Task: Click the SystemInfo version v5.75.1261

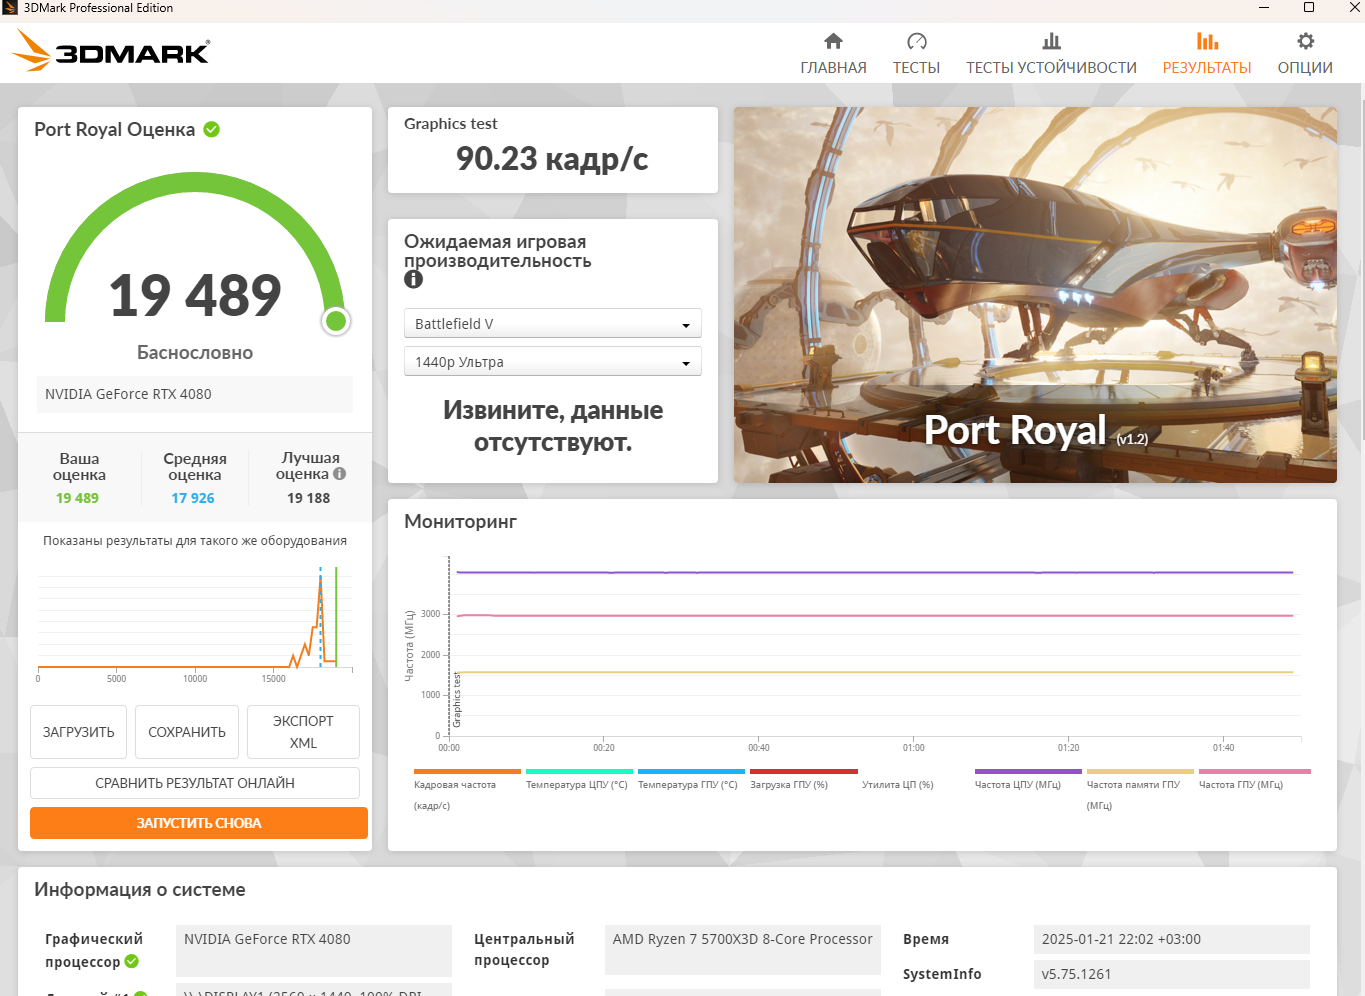Action: (1172, 974)
